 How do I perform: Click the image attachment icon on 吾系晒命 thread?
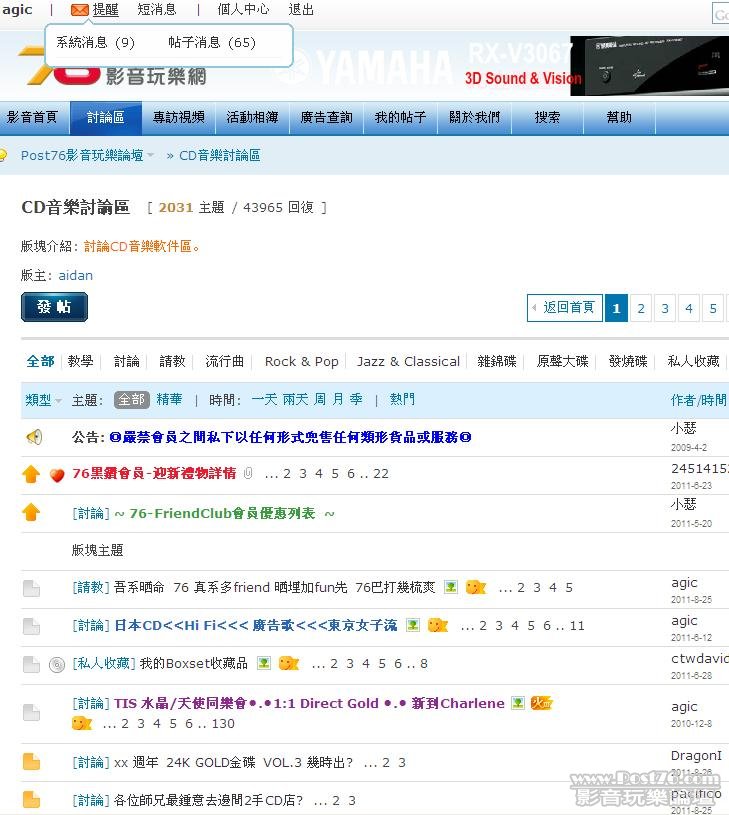point(450,587)
